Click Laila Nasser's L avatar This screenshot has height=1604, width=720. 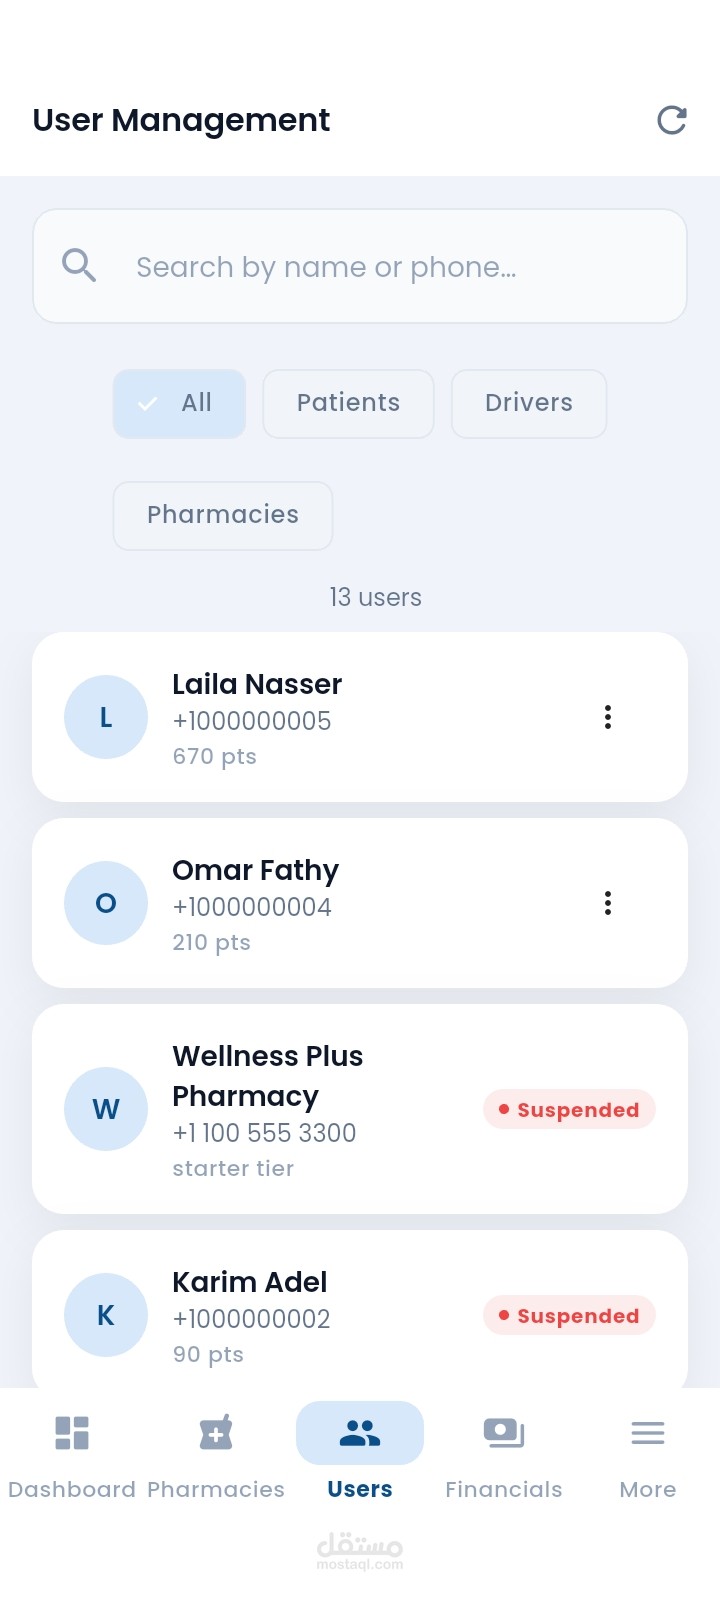[x=106, y=717]
